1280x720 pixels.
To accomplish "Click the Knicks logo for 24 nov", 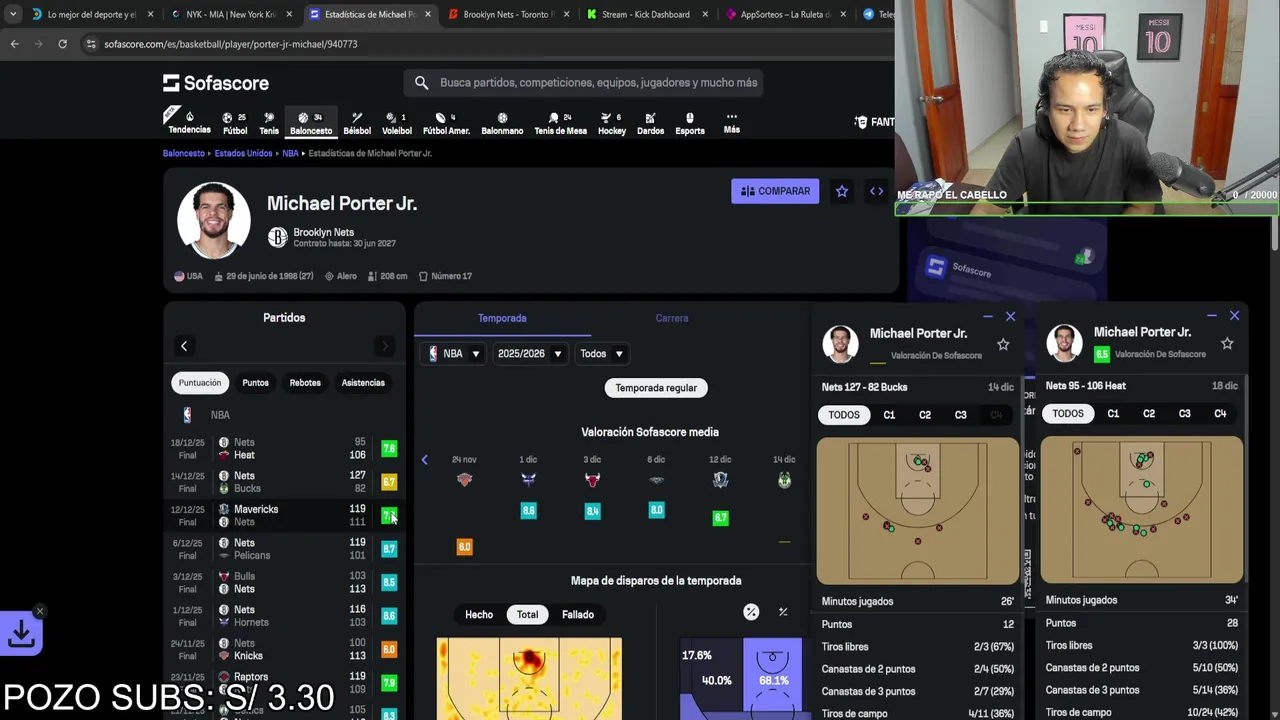I will (x=464, y=480).
